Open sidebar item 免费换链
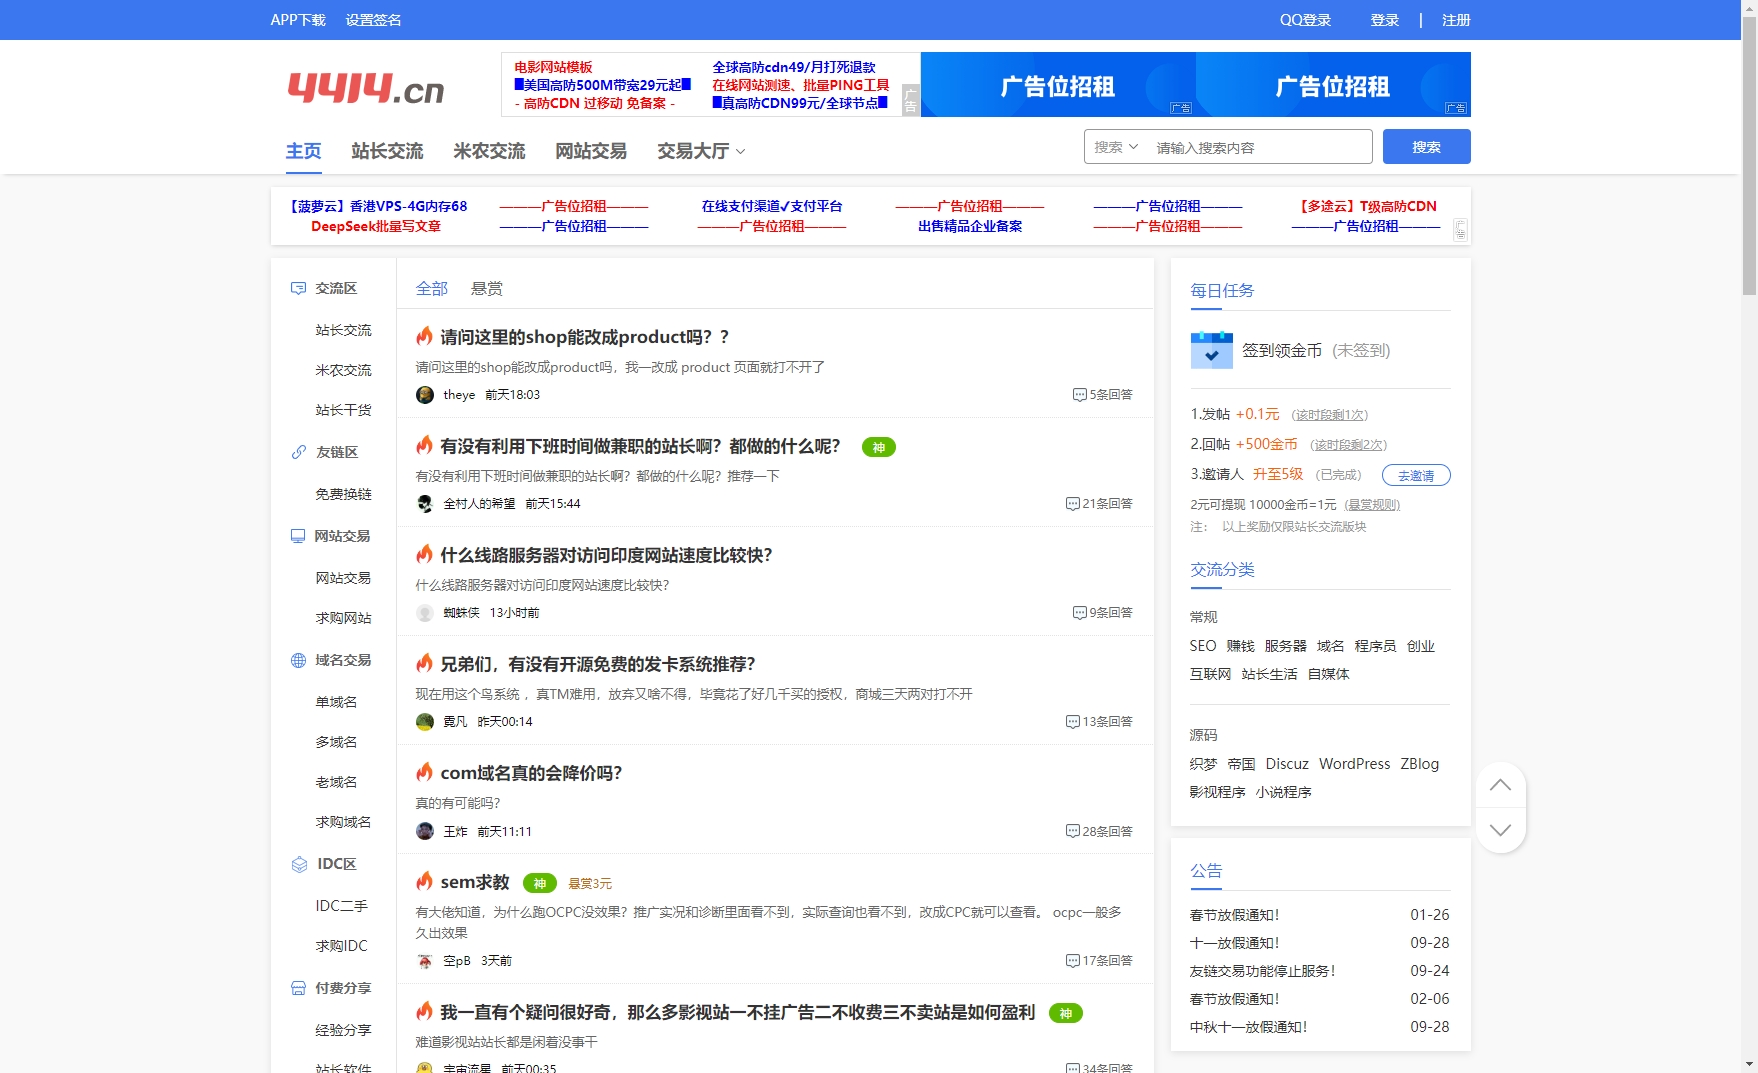Viewport: 1758px width, 1073px height. (343, 494)
